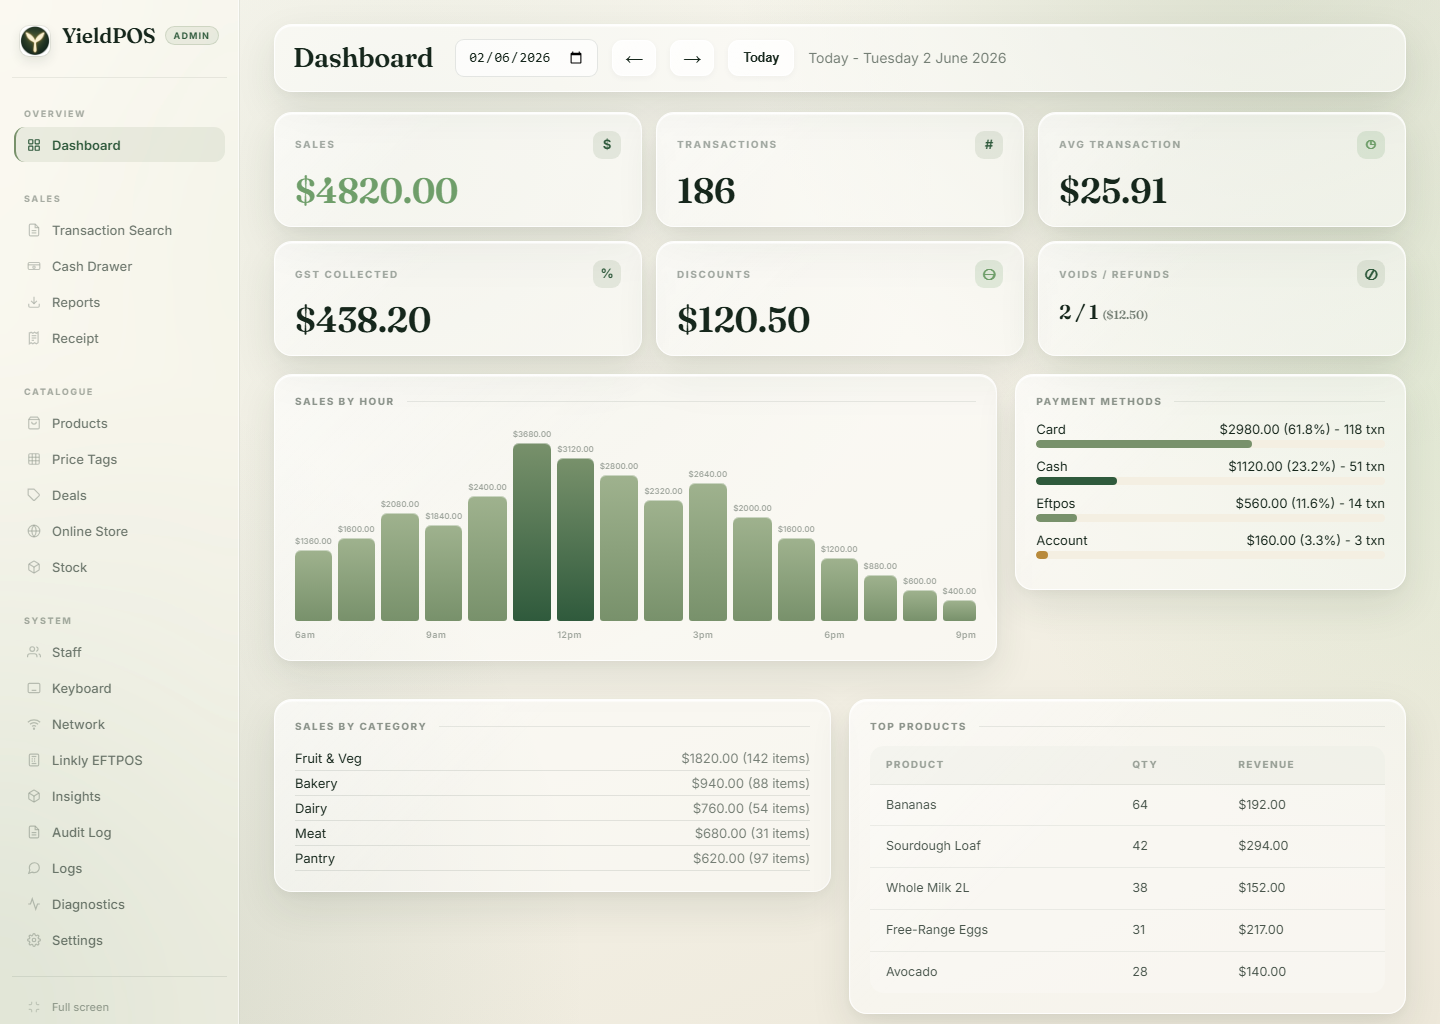Open Transaction Search in the sidebar
This screenshot has width=1440, height=1024.
119,230
